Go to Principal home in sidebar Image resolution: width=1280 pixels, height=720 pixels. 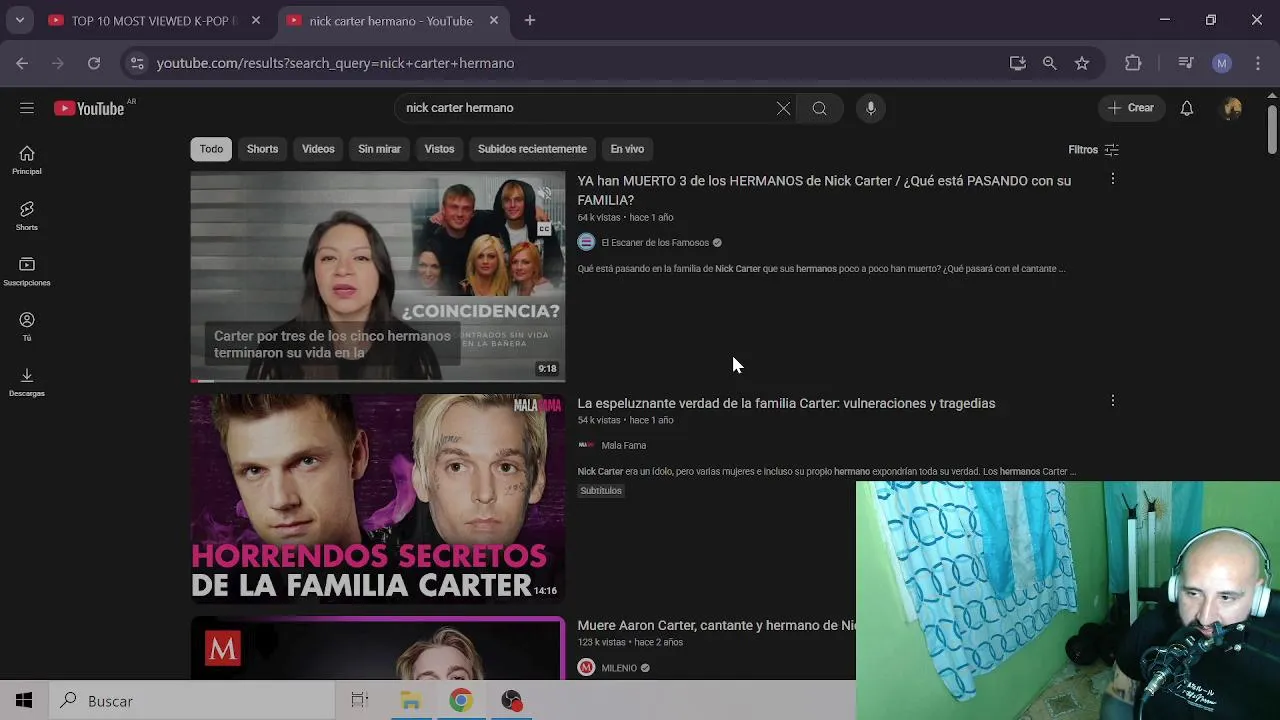tap(27, 160)
